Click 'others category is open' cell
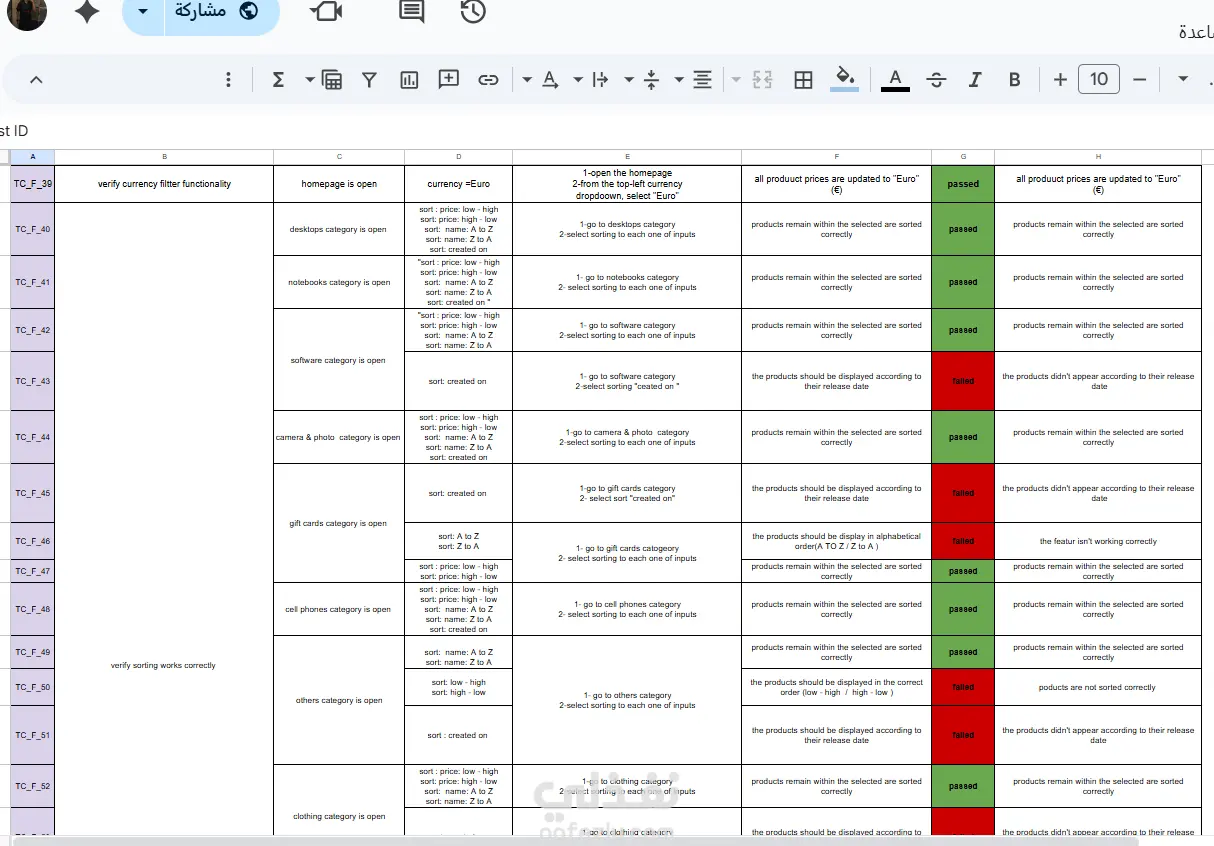Viewport: 1214px width, 846px height. pyautogui.click(x=339, y=700)
